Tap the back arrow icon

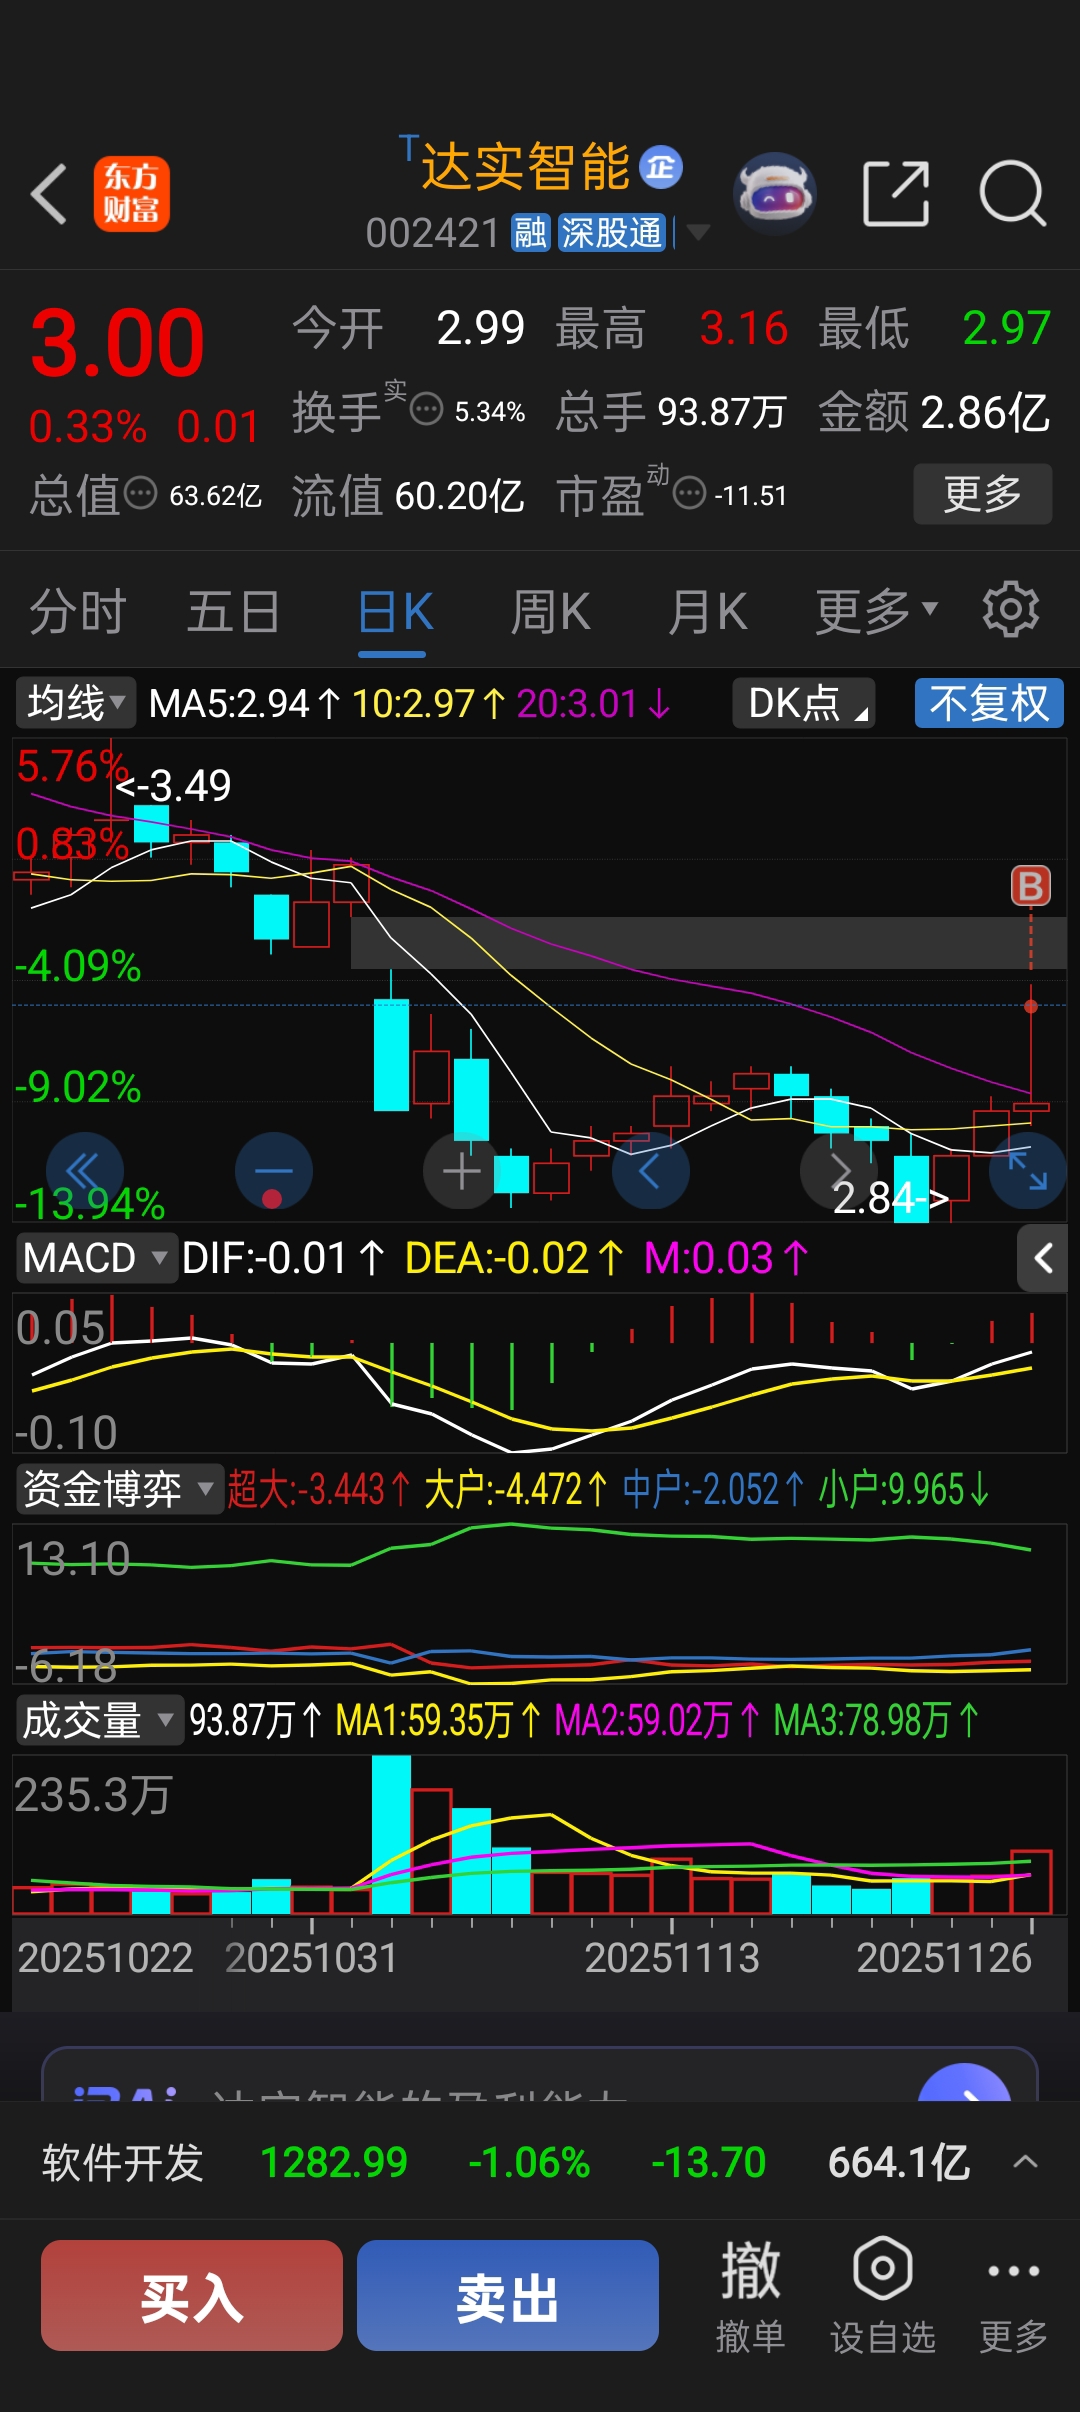[49, 194]
